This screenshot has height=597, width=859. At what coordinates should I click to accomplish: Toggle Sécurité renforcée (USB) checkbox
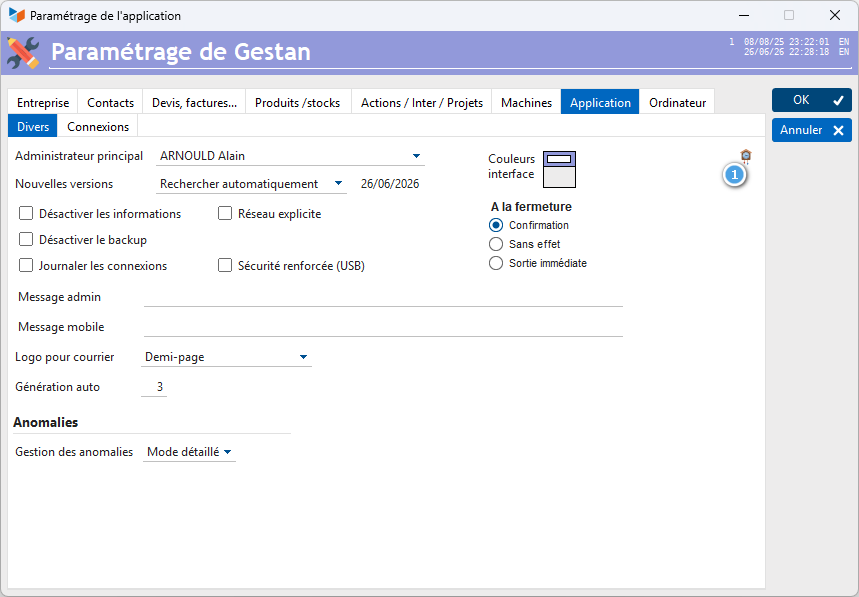[225, 265]
